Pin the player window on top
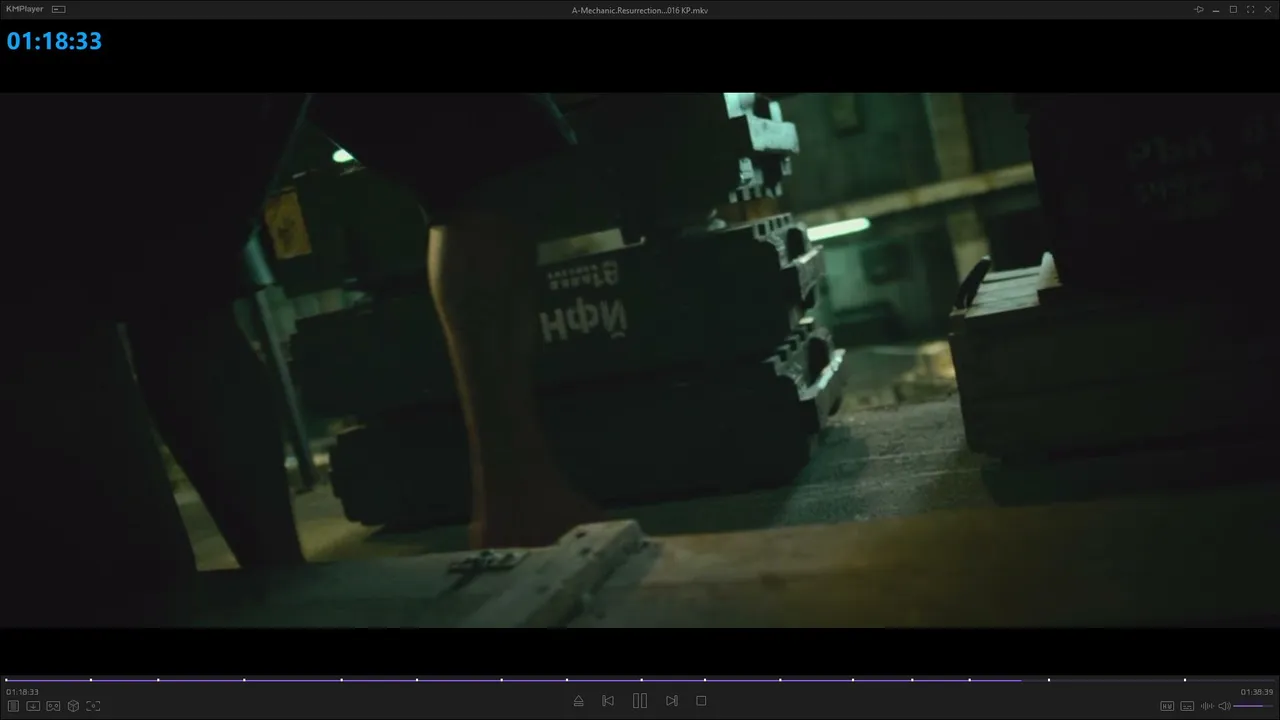 1199,9
